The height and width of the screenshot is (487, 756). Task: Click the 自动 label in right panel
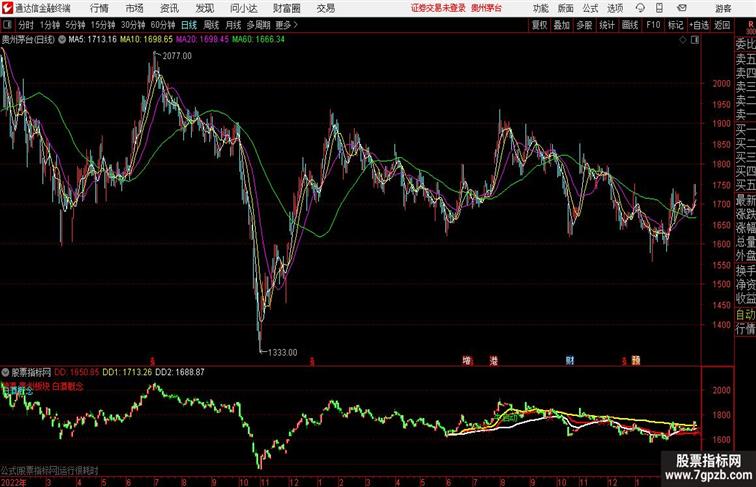[x=745, y=314]
